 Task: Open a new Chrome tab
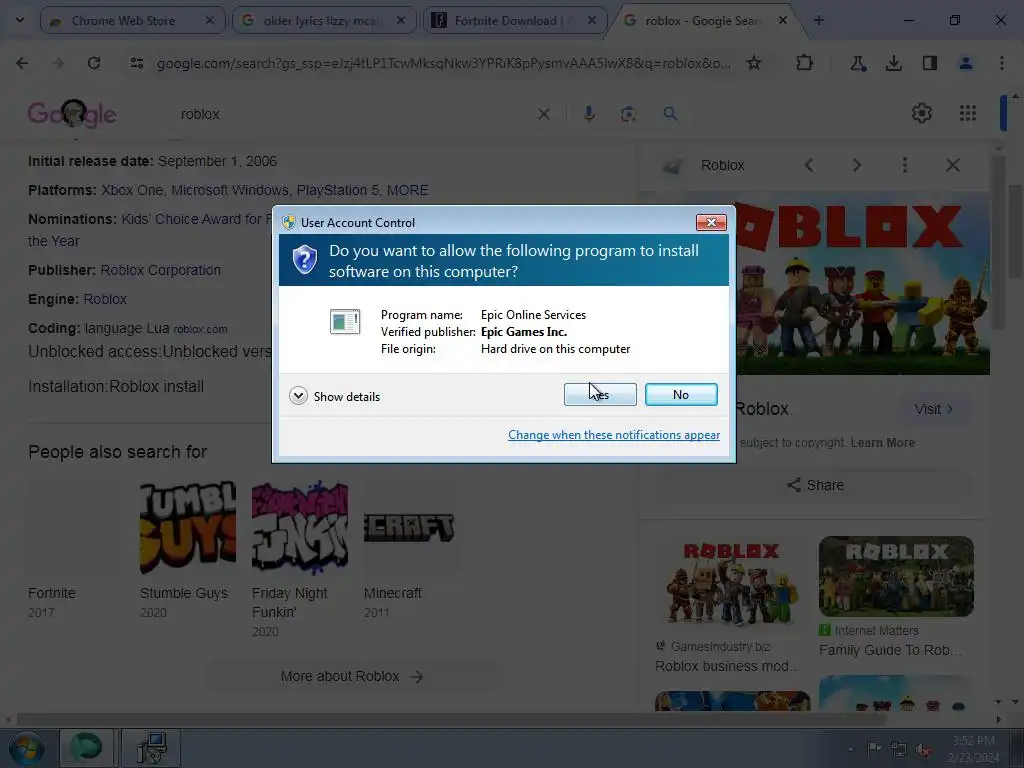click(x=818, y=20)
